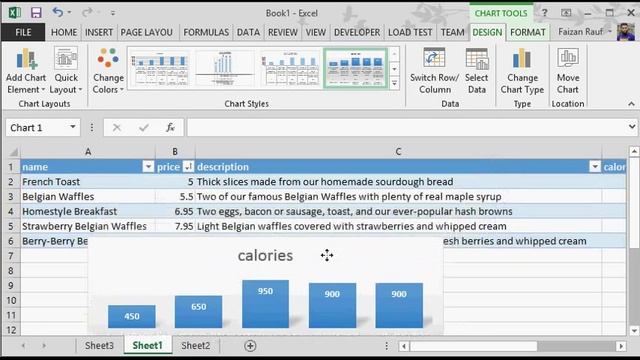Image resolution: width=640 pixels, height=360 pixels.
Task: Open the undo history dropdown arrow
Action: click(x=69, y=13)
